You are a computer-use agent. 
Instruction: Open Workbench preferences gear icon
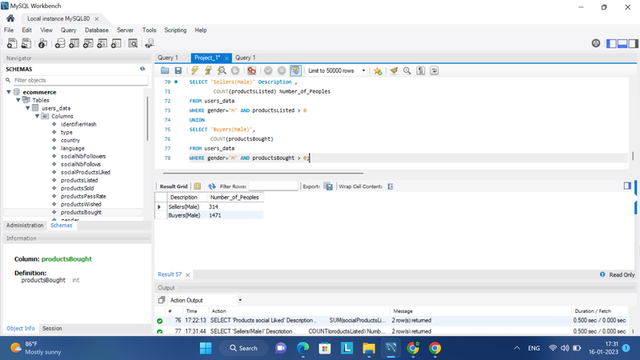pyautogui.click(x=596, y=43)
